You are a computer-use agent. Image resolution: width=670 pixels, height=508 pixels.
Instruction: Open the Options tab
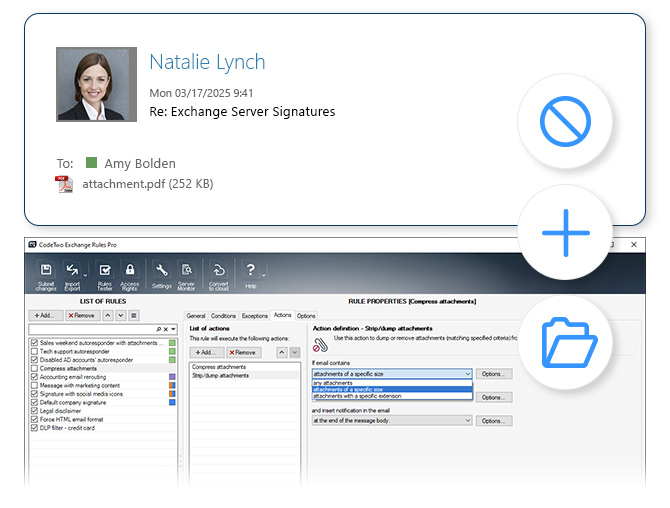306,316
